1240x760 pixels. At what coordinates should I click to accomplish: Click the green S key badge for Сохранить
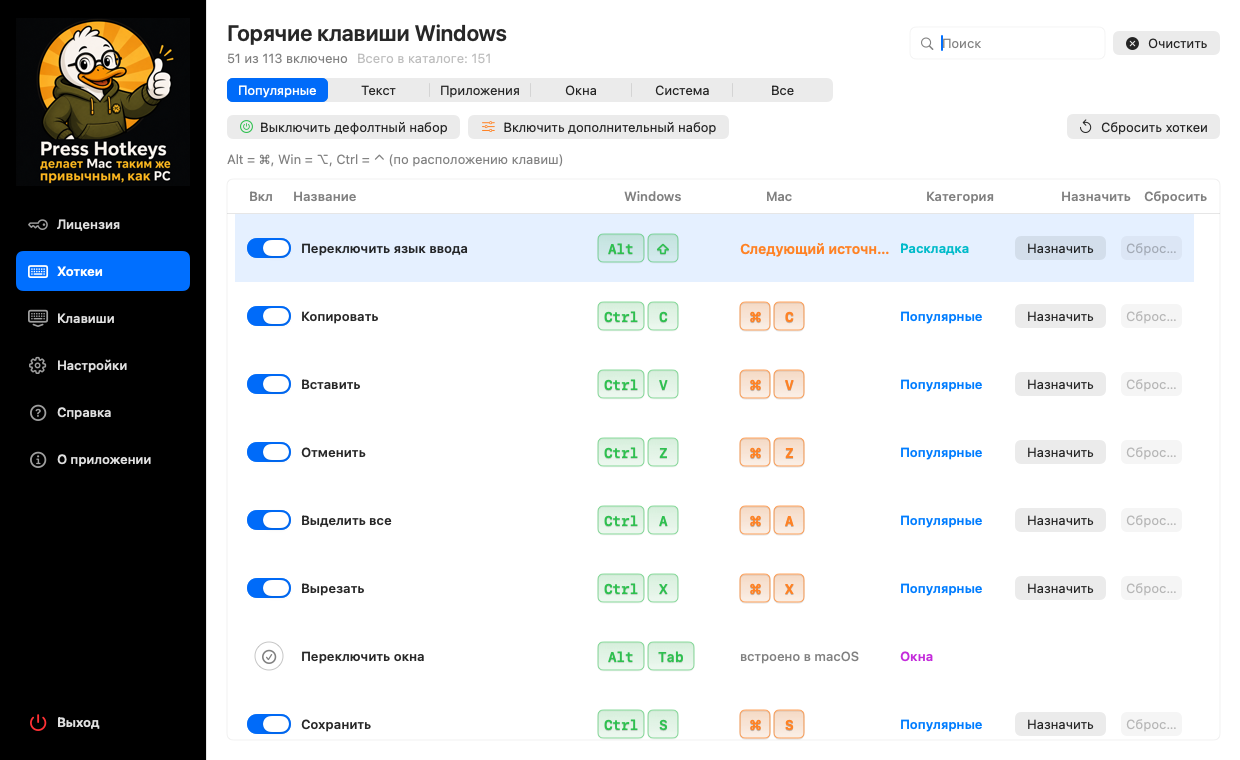click(x=663, y=724)
